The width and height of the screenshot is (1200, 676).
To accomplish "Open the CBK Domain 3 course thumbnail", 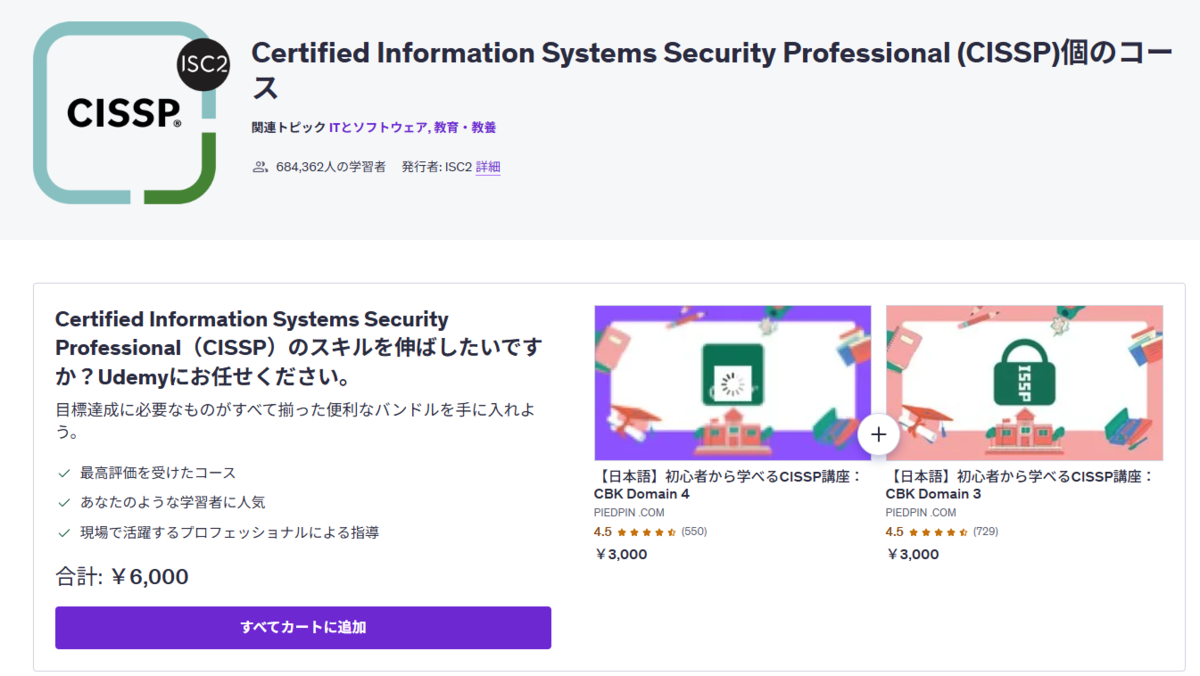I will 1024,383.
